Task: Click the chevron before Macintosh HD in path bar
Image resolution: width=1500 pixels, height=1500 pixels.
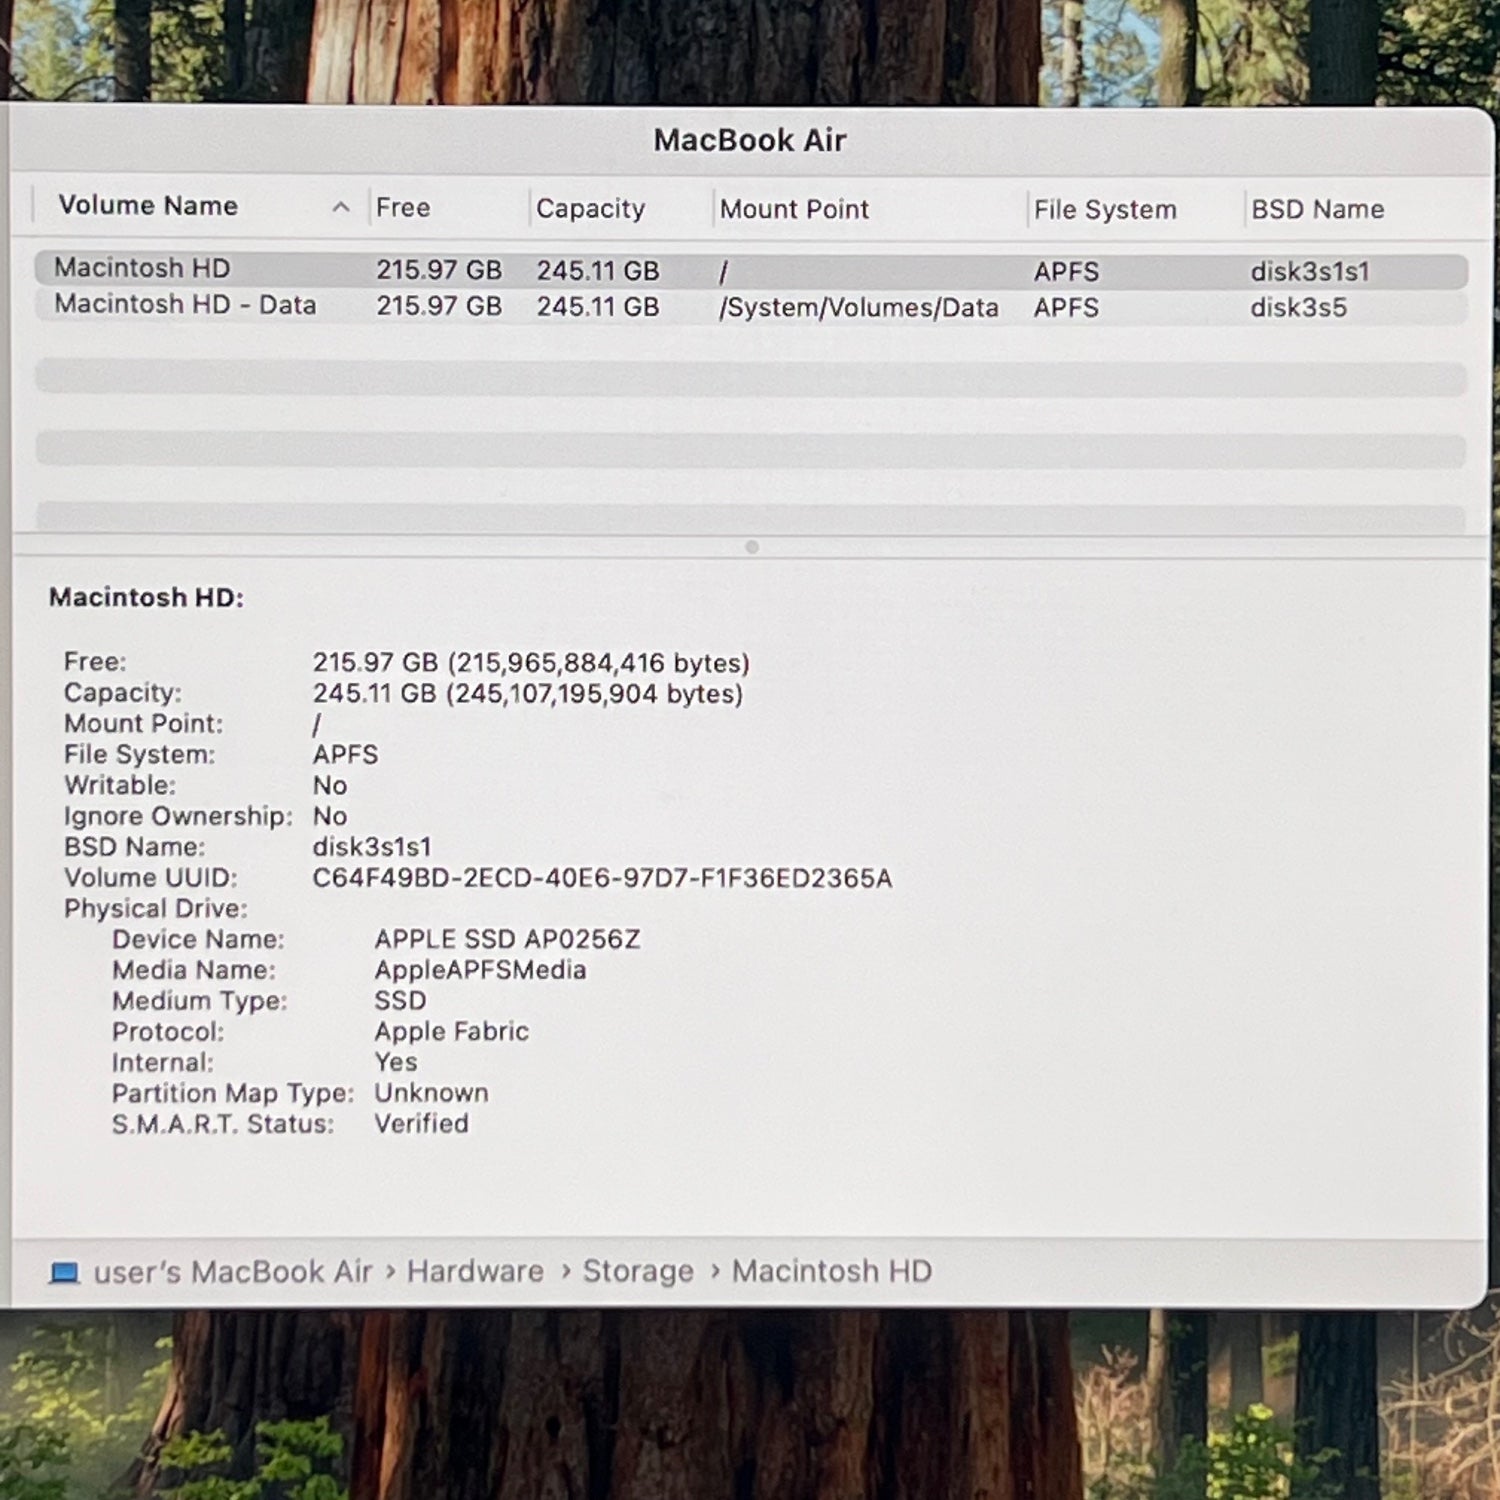Action: tap(715, 1271)
